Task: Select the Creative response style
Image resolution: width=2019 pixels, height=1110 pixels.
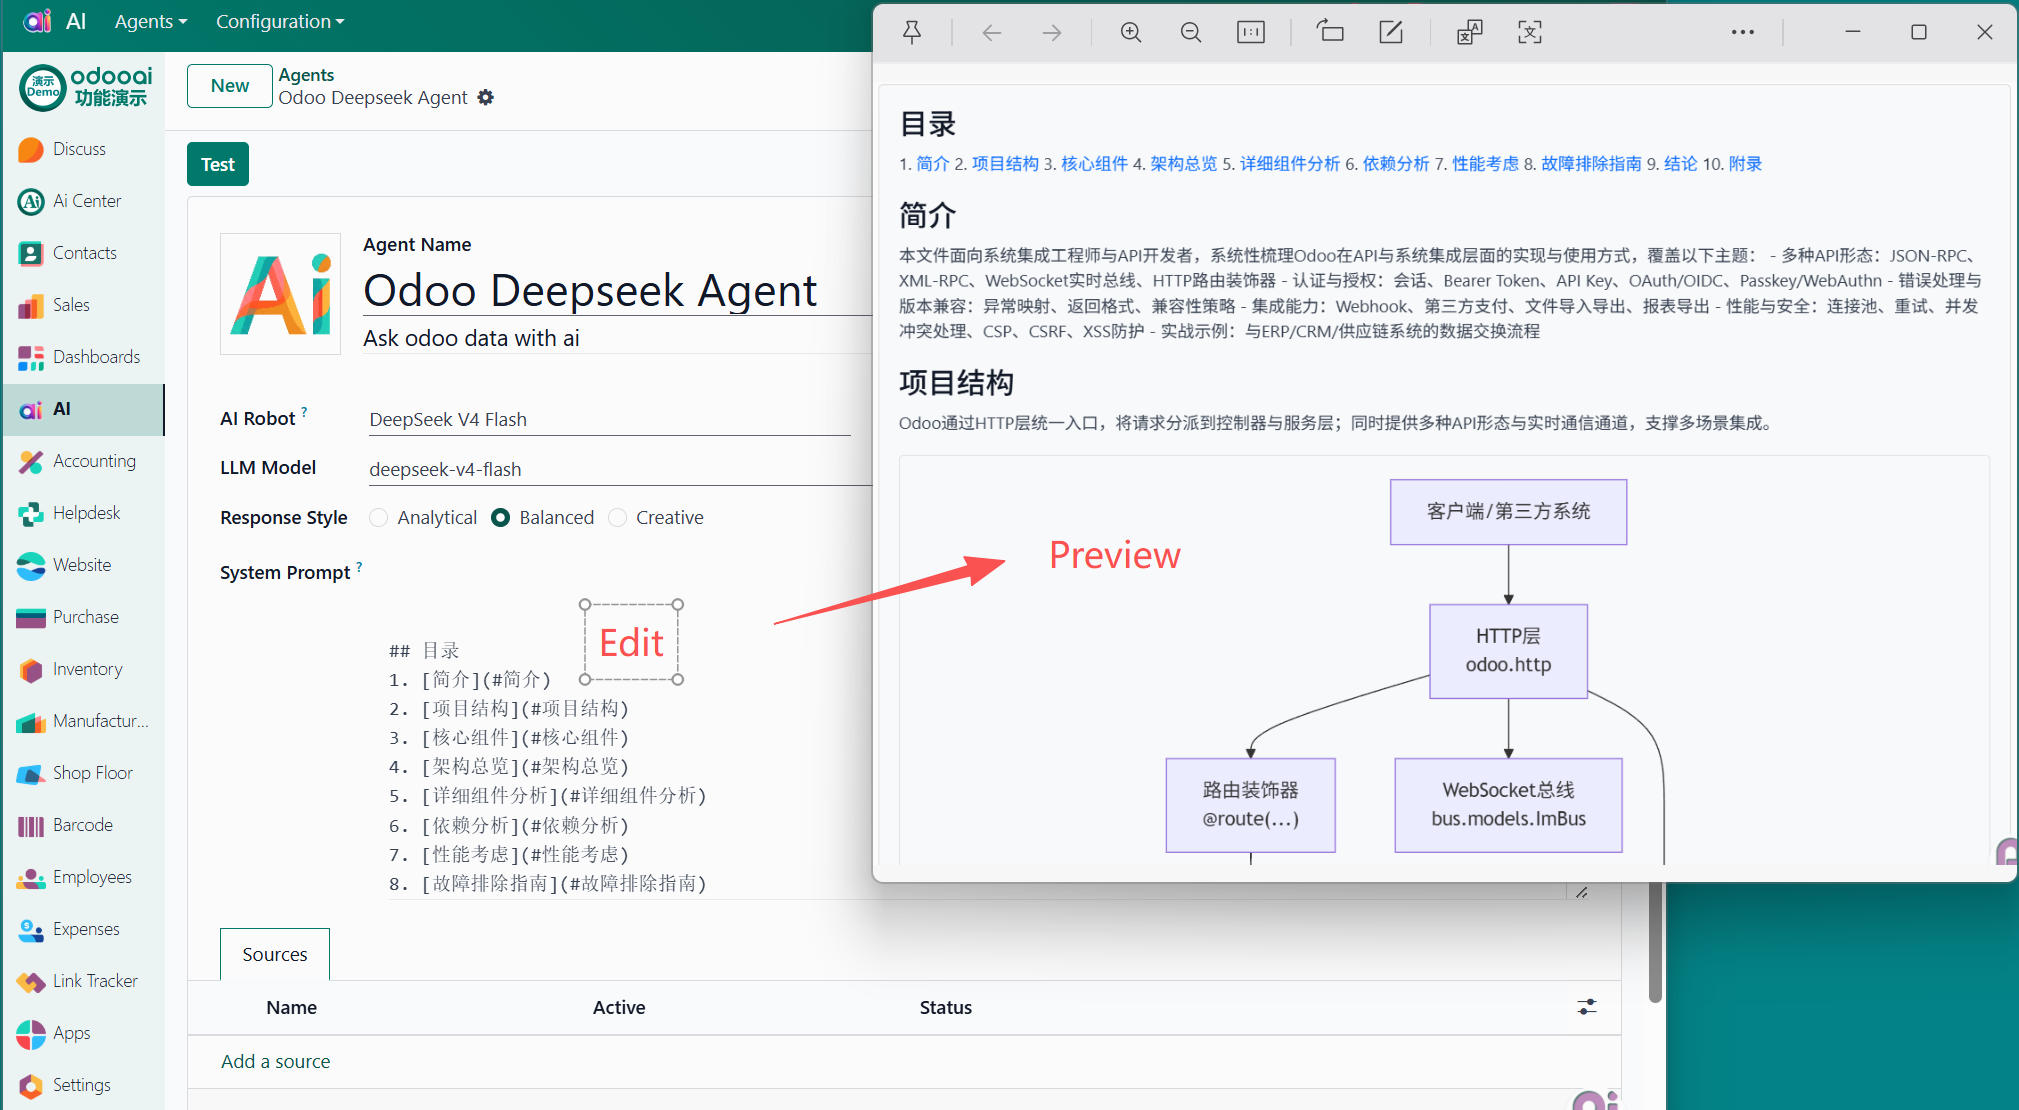Action: [x=618, y=517]
